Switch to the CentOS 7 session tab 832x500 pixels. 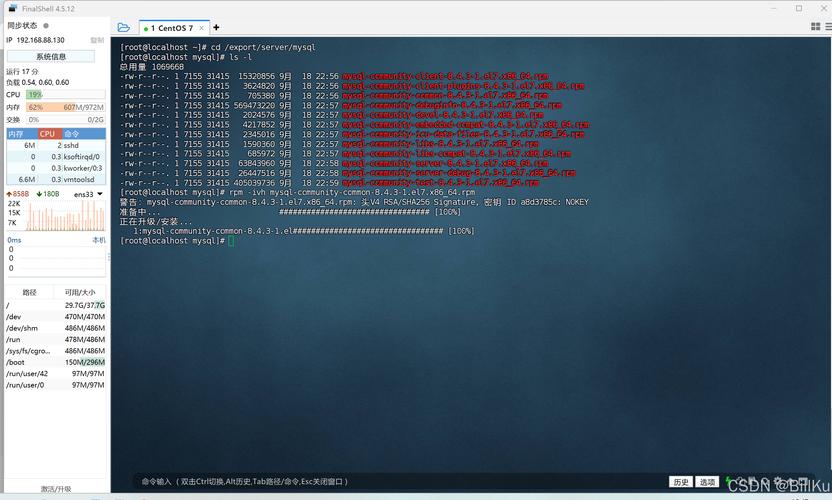point(172,28)
